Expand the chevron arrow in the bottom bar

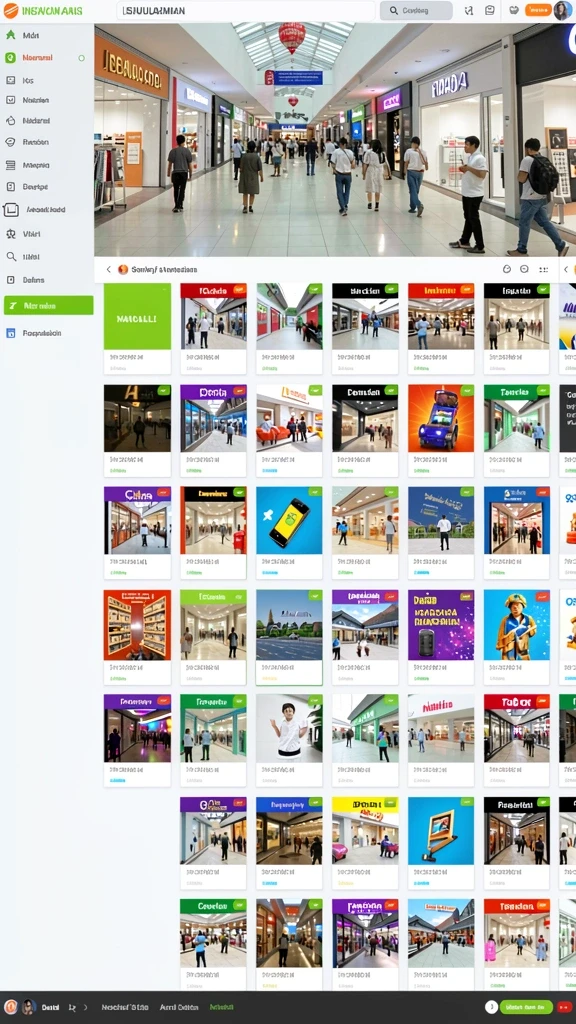(x=85, y=1008)
